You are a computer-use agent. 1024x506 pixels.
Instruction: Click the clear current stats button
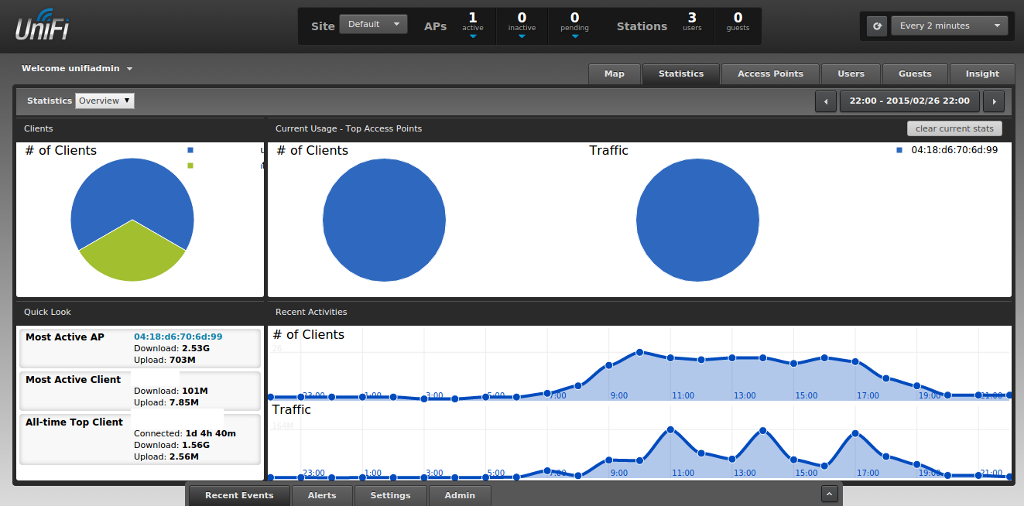pyautogui.click(x=954, y=129)
